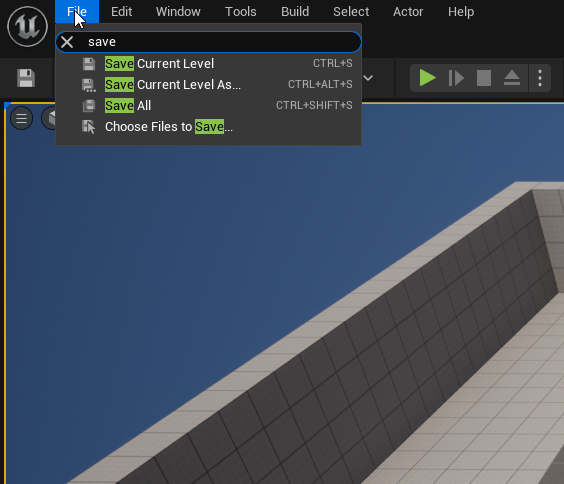Screen dimensions: 564x484
Task: Choose Save All menu entry
Action: point(209,105)
